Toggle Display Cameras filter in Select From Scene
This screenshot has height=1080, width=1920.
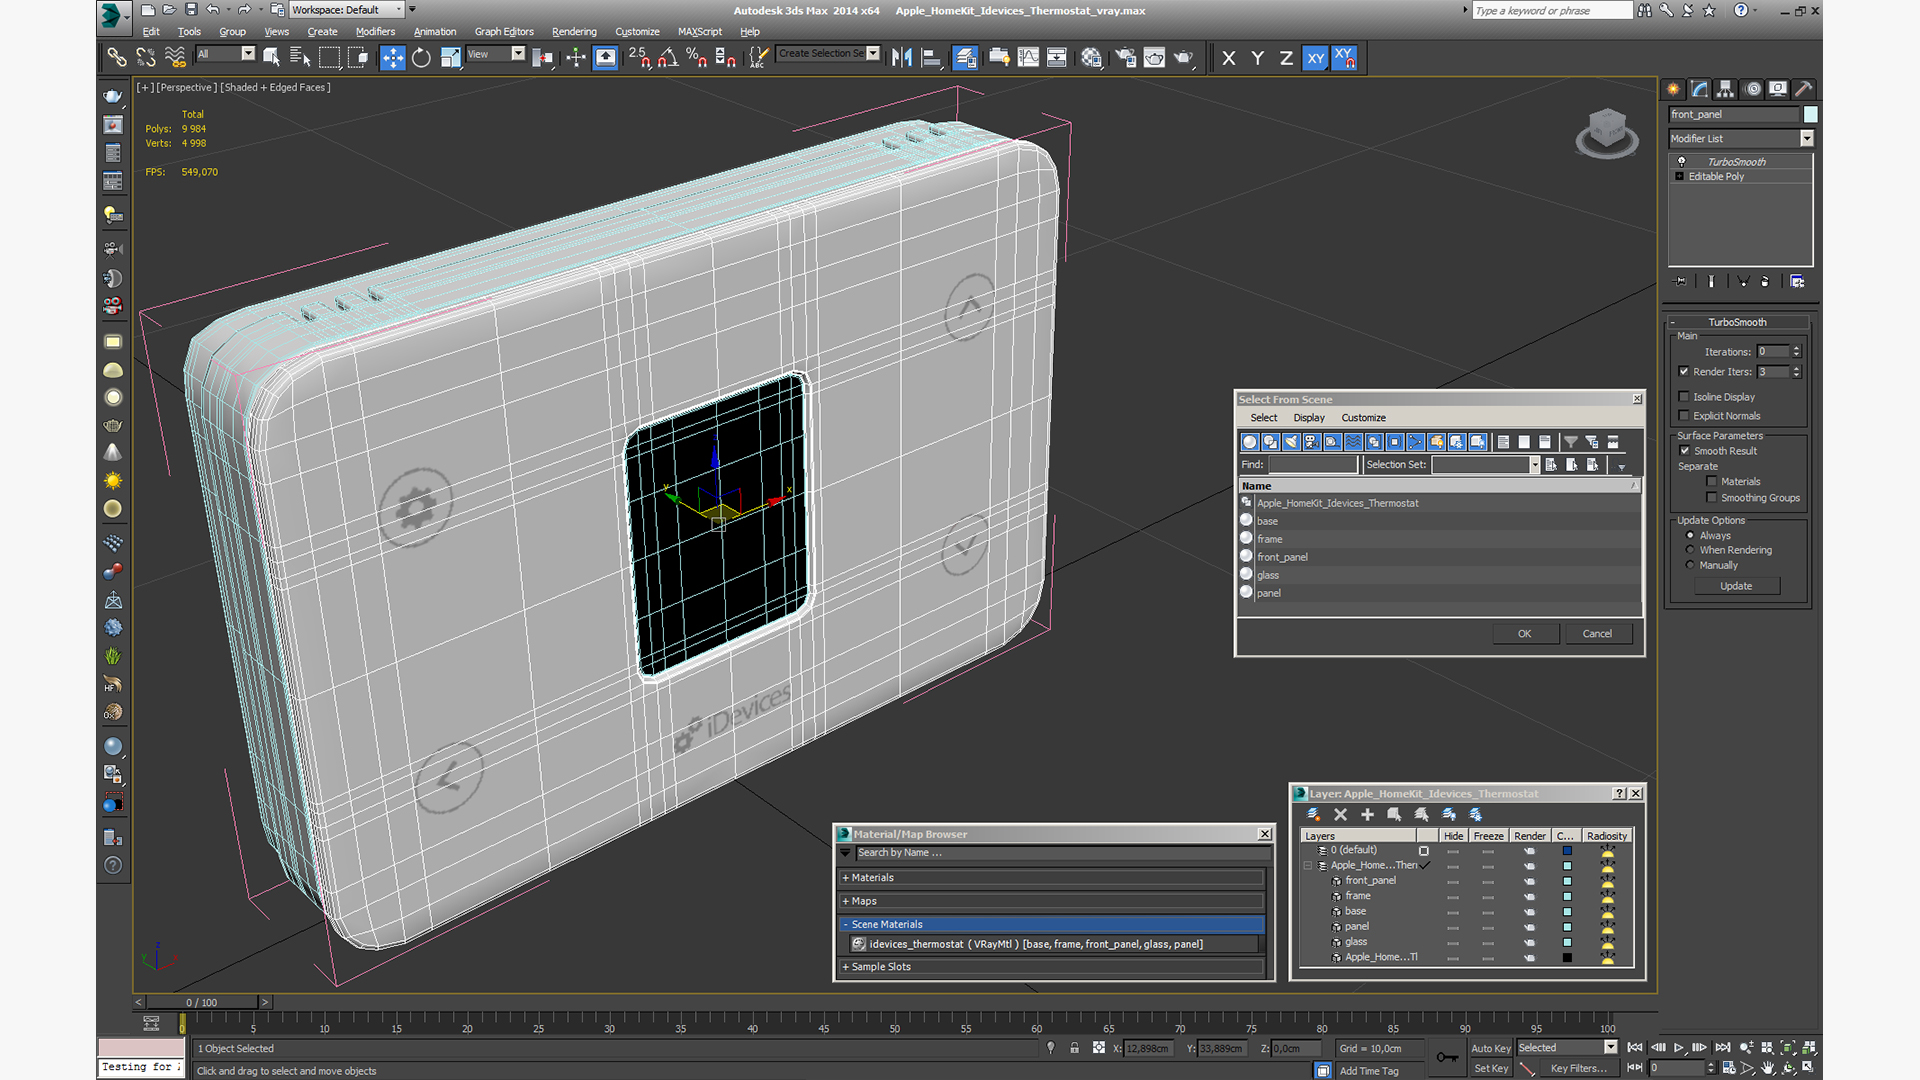(x=1312, y=442)
